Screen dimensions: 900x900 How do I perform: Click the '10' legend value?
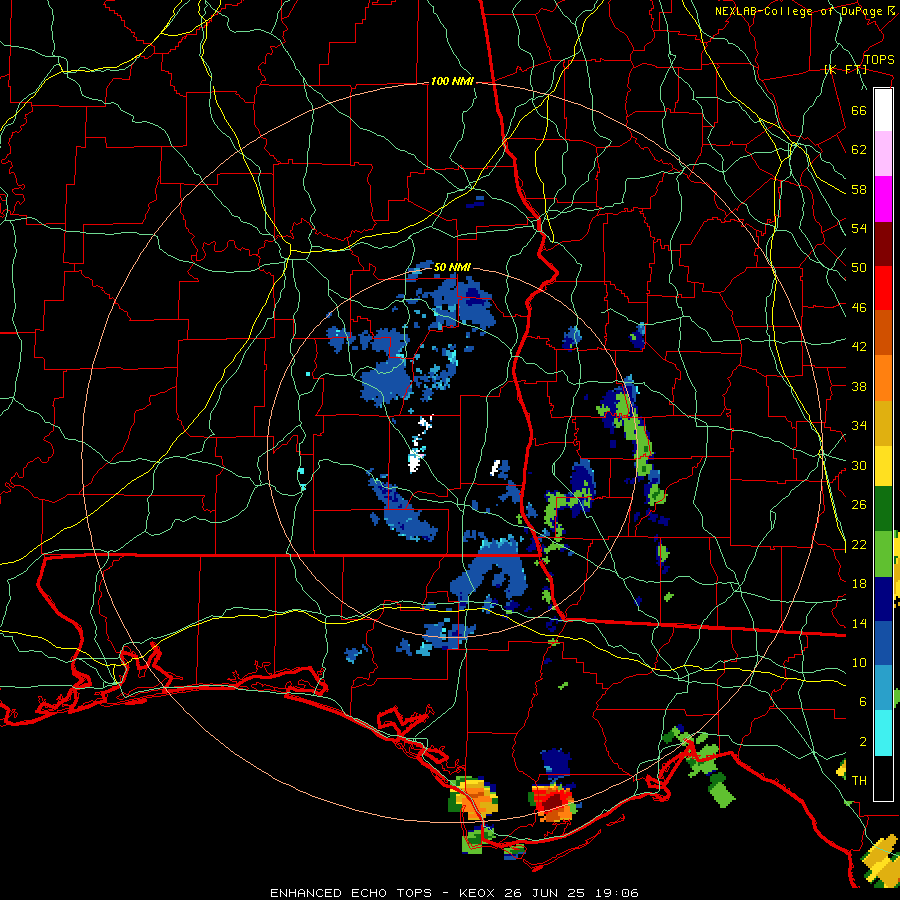(x=859, y=663)
